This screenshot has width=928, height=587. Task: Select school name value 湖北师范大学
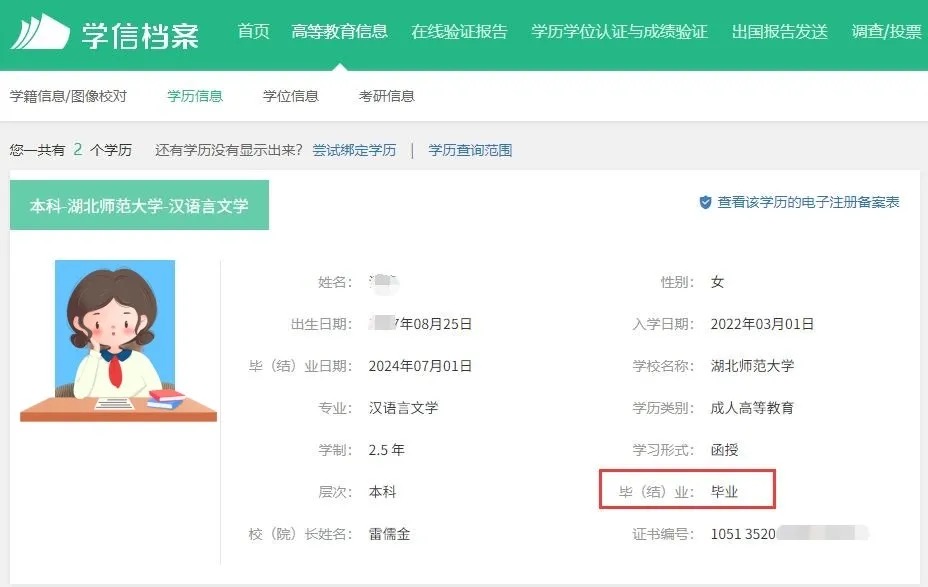pyautogui.click(x=752, y=366)
